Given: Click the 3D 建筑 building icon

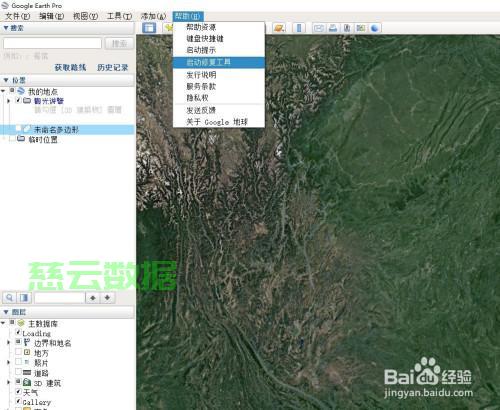Looking at the screenshot, I should click(x=27, y=382).
